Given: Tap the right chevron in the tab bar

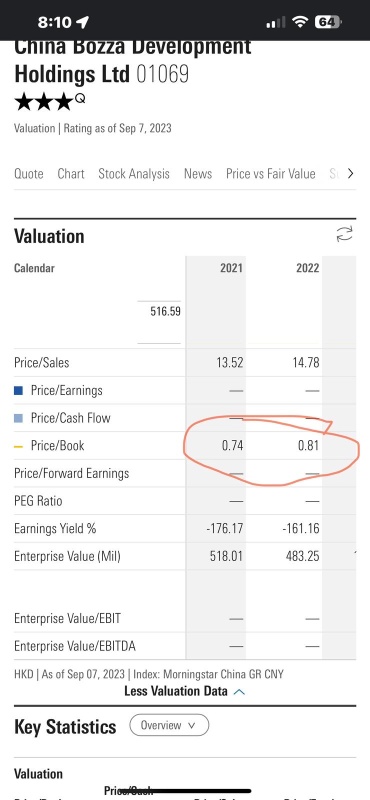Looking at the screenshot, I should [350, 173].
